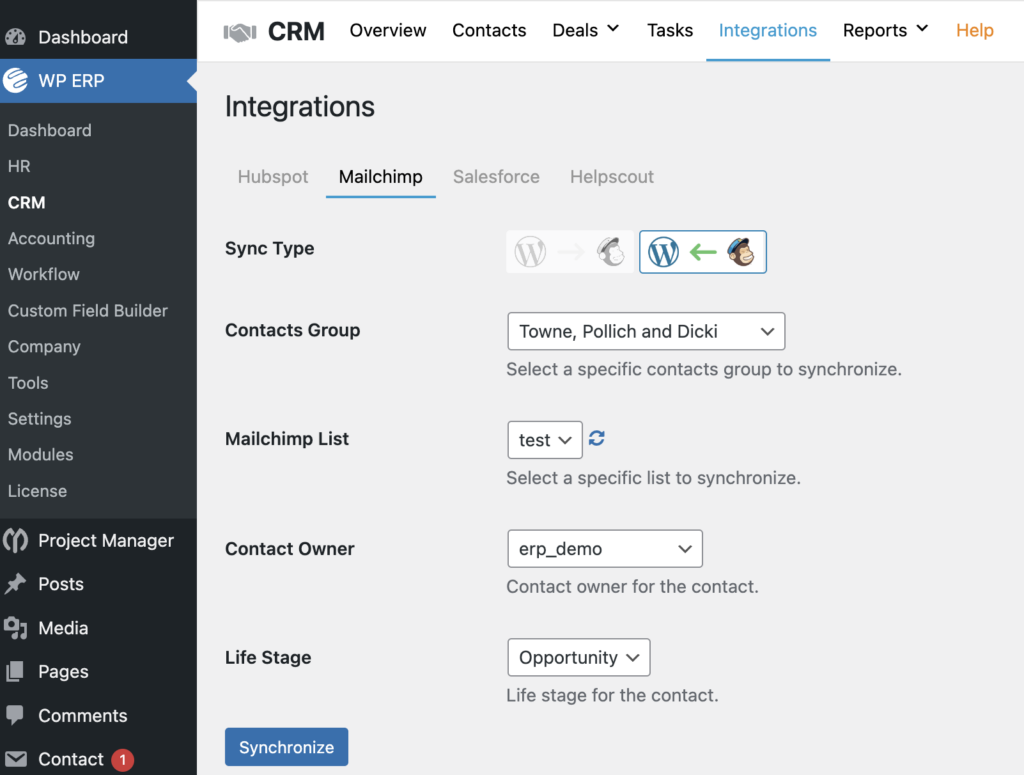This screenshot has height=775, width=1024.
Task: Open Contacts in CRM navigation
Action: (x=489, y=30)
